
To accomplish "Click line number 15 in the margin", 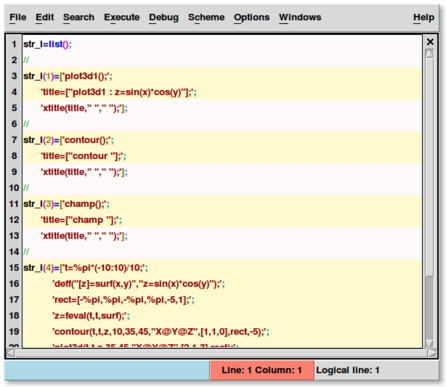I will click(14, 268).
